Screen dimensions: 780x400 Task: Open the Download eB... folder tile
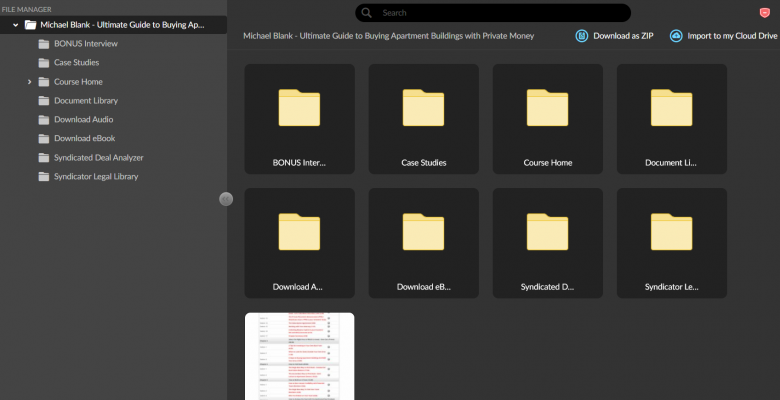423,243
